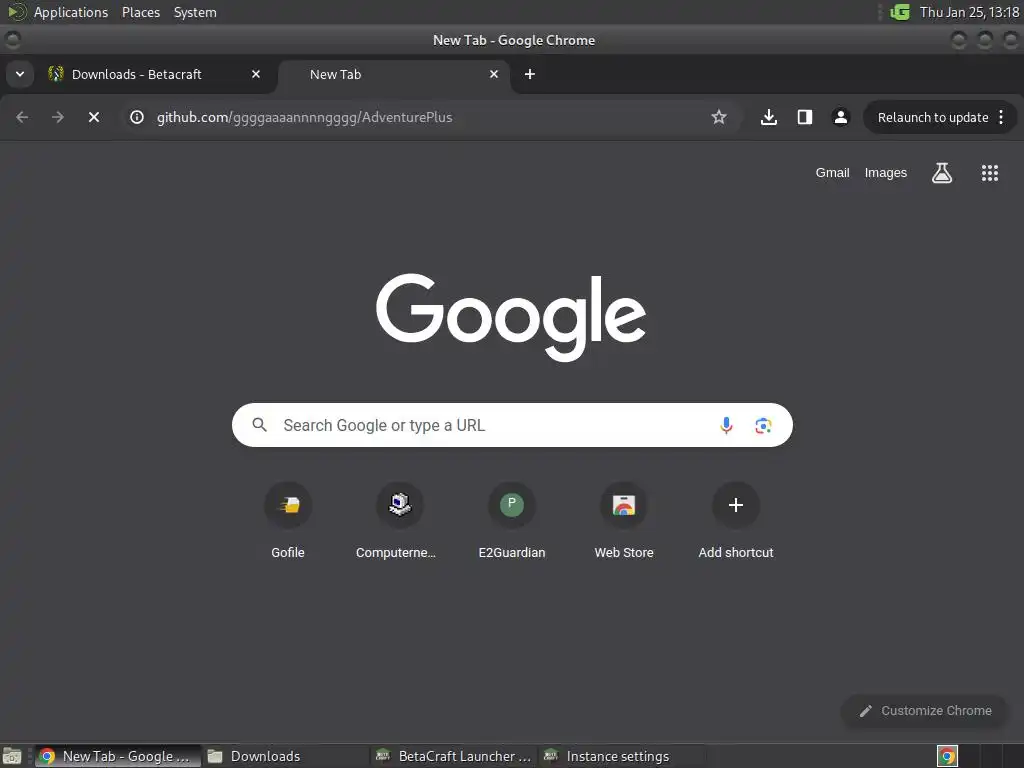Click the github.com URL in address bar
The image size is (1024, 768).
point(304,118)
